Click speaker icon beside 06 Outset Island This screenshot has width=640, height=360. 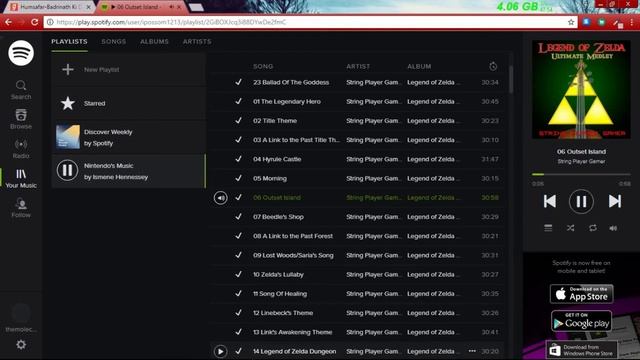pos(220,198)
